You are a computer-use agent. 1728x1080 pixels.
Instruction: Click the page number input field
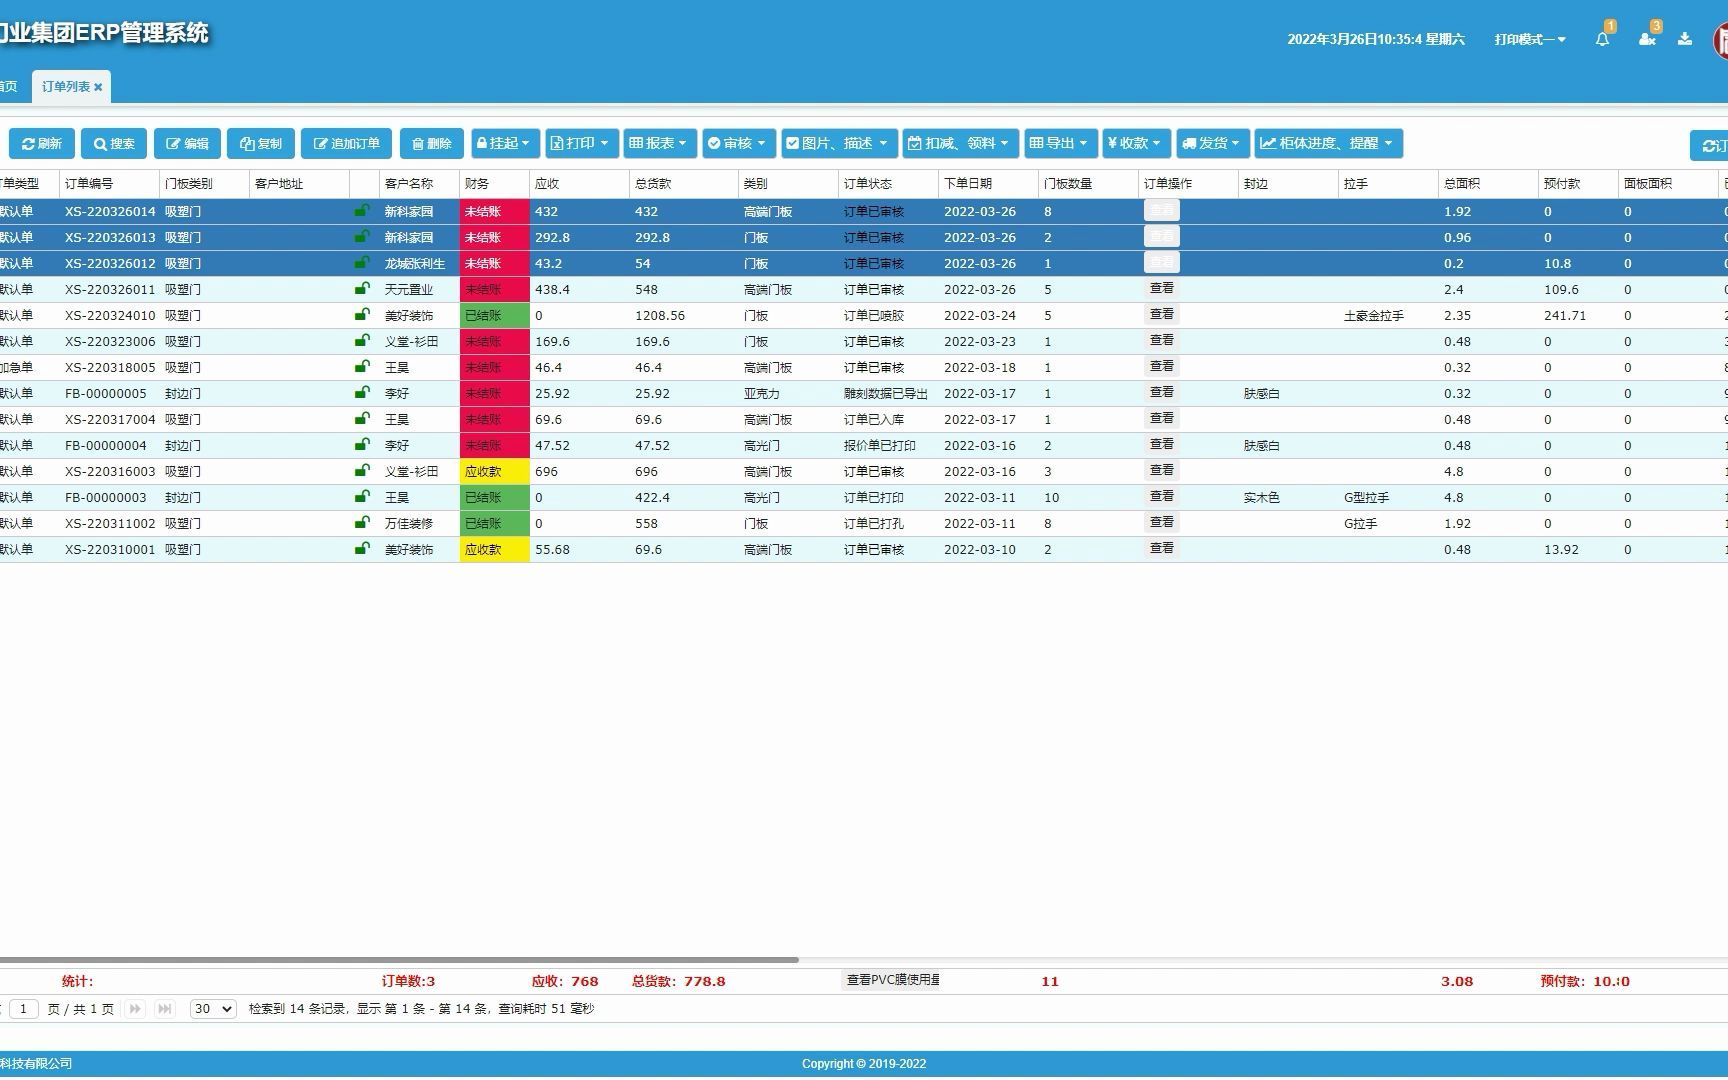[24, 1009]
